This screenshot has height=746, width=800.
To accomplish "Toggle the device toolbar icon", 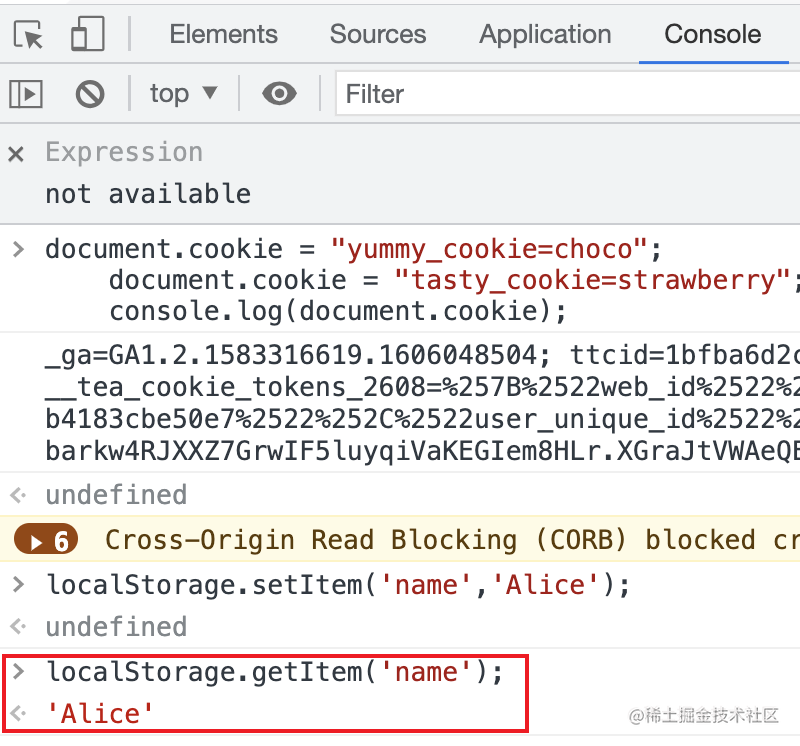I will click(x=88, y=34).
